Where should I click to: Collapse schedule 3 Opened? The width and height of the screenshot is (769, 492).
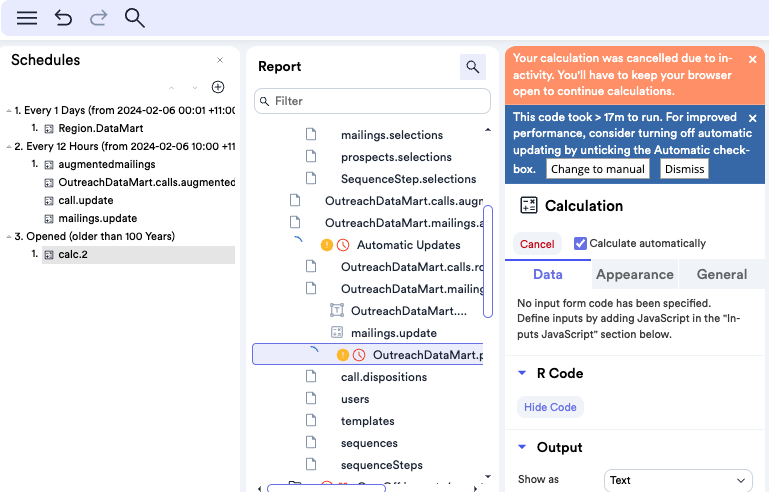pos(9,237)
